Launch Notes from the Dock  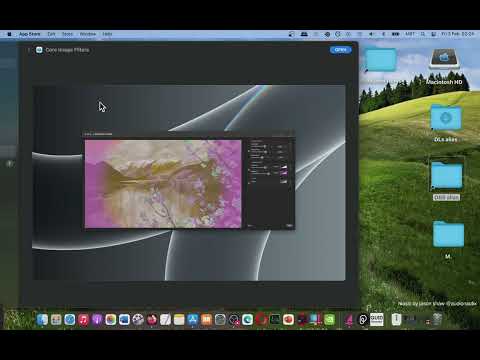179,320
